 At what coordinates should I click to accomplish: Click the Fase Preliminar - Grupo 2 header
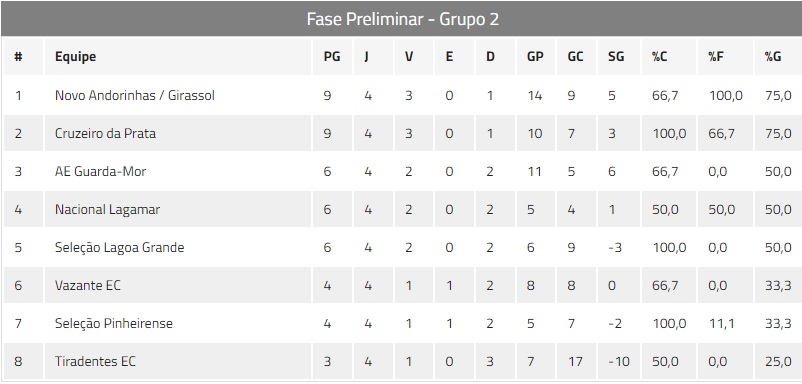pos(402,19)
